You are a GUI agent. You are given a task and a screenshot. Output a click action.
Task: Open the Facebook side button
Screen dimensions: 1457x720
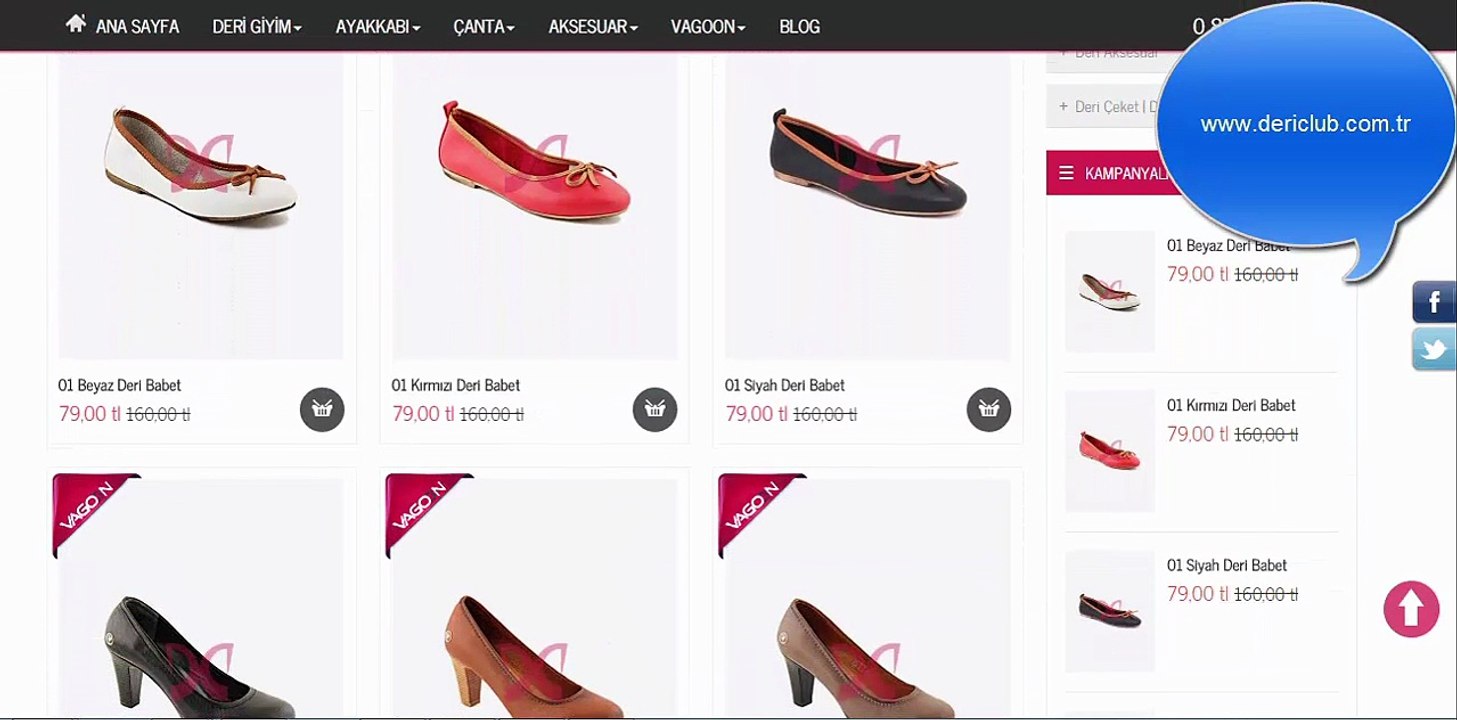tap(1434, 302)
